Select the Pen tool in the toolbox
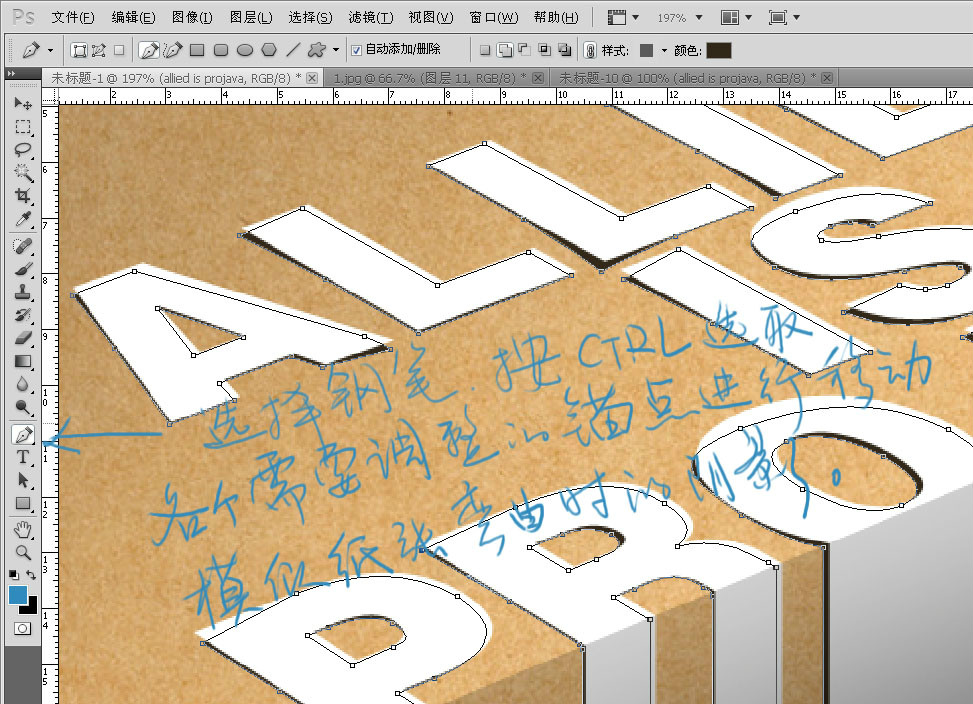 pos(23,434)
